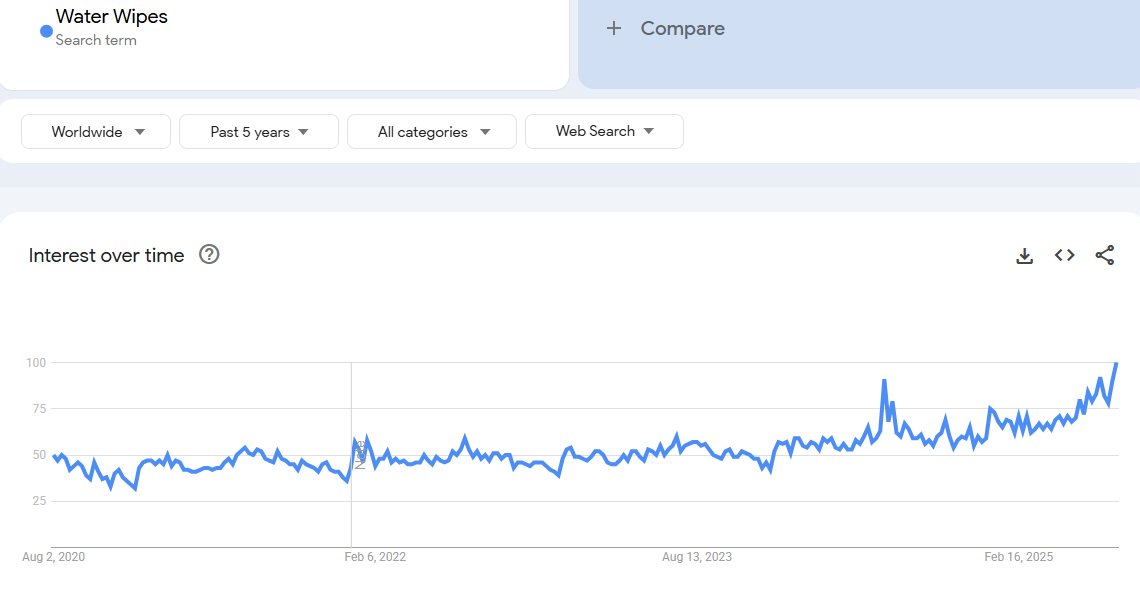1140x589 pixels.
Task: Click the tall spike near late 2024
Action: pos(884,381)
